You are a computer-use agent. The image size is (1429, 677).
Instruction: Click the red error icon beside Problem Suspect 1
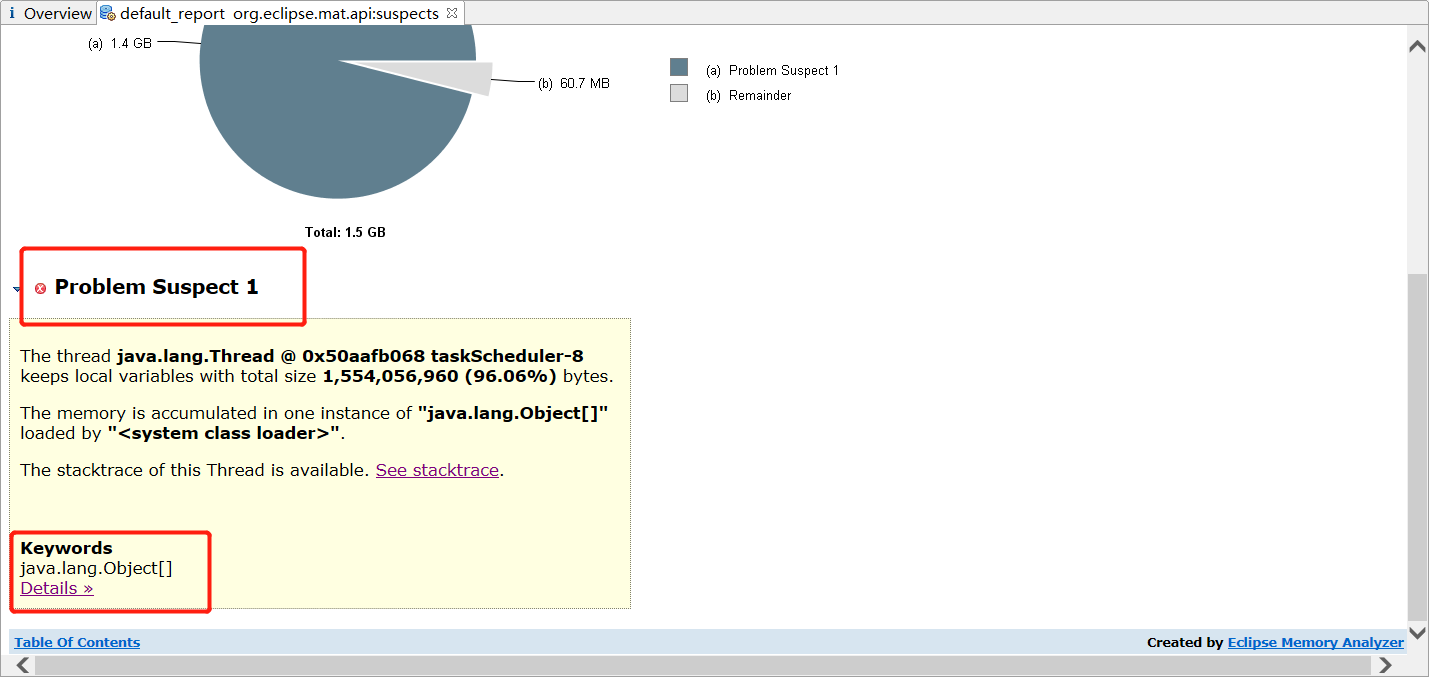[x=41, y=288]
